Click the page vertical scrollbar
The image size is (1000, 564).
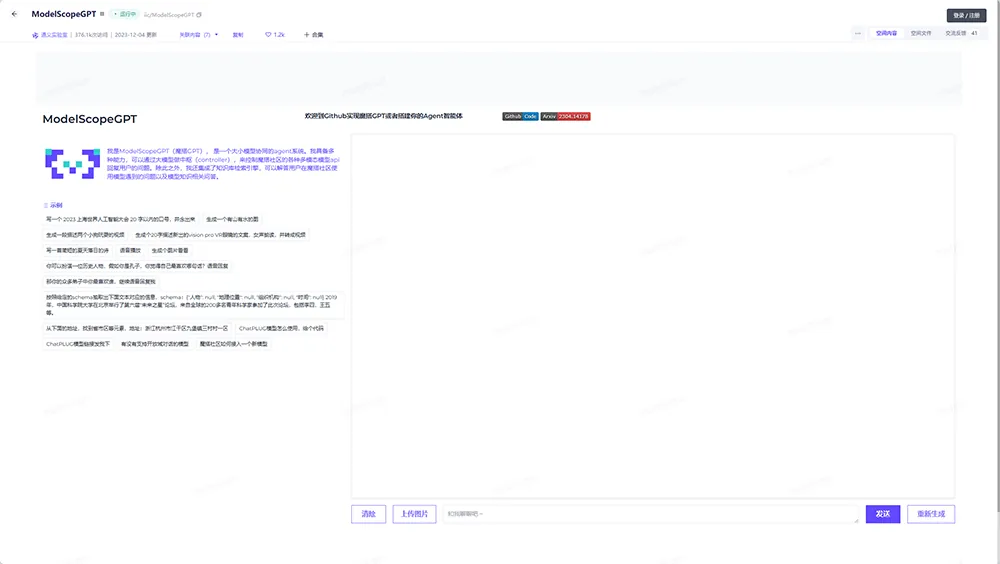click(997, 255)
